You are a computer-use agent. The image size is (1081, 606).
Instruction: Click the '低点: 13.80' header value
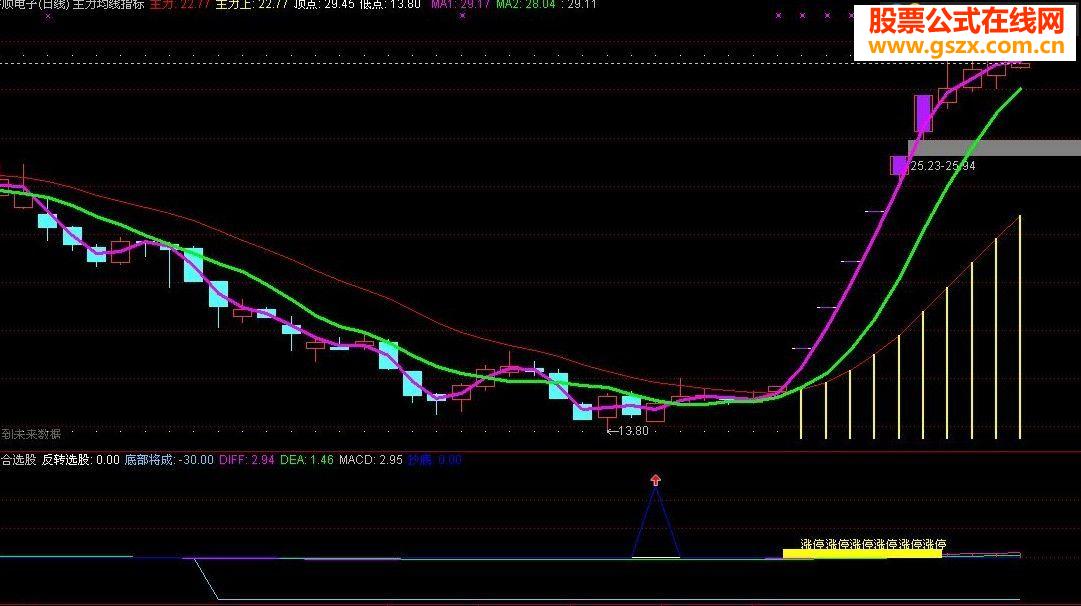390,4
